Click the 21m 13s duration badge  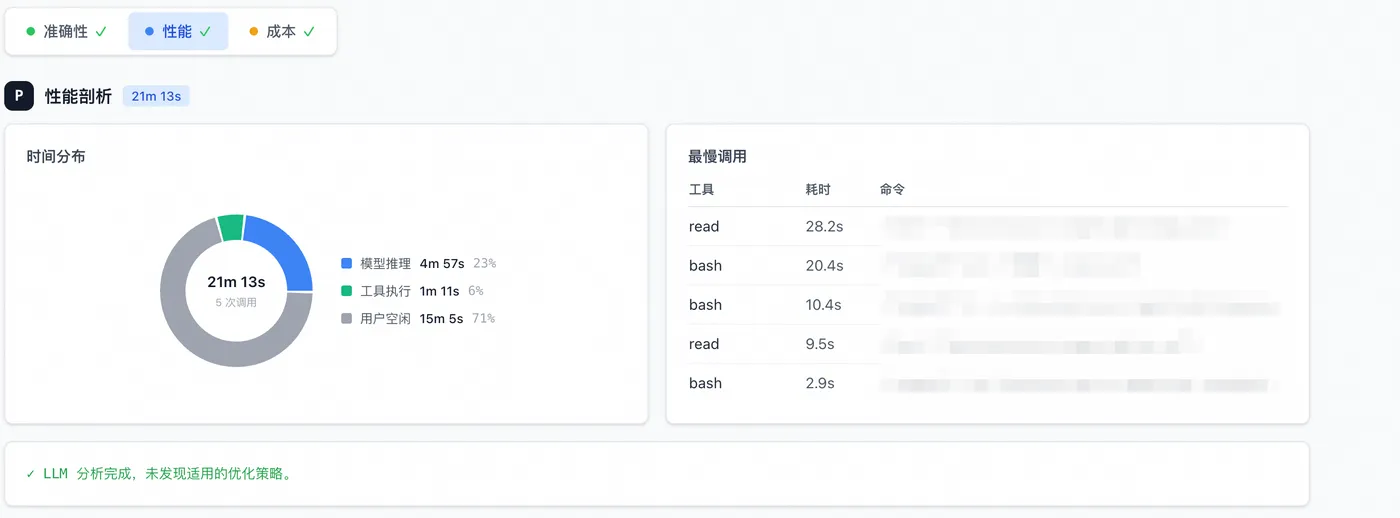[156, 96]
